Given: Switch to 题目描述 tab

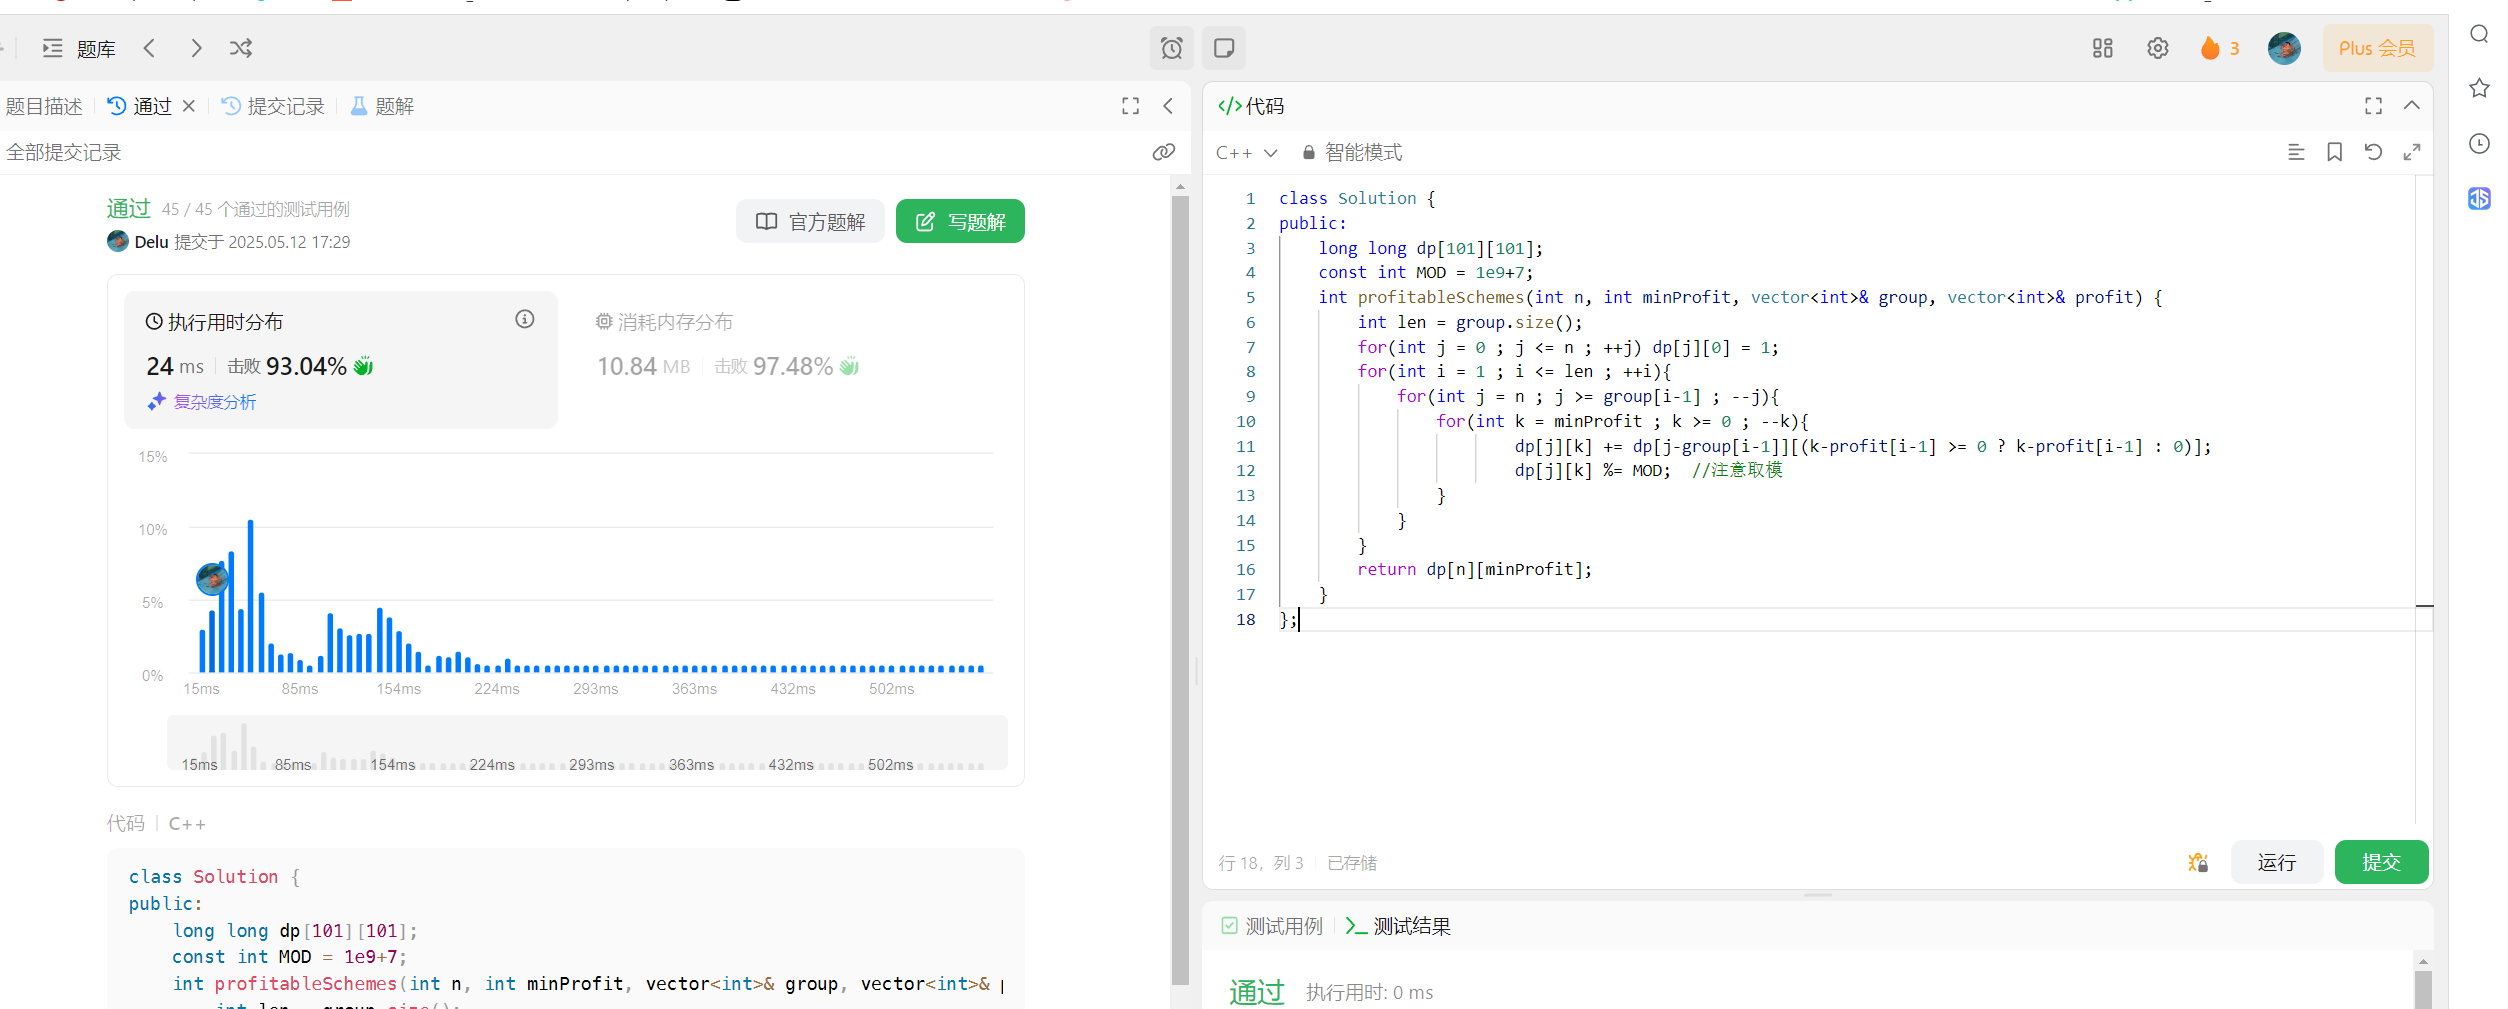Looking at the screenshot, I should [43, 106].
